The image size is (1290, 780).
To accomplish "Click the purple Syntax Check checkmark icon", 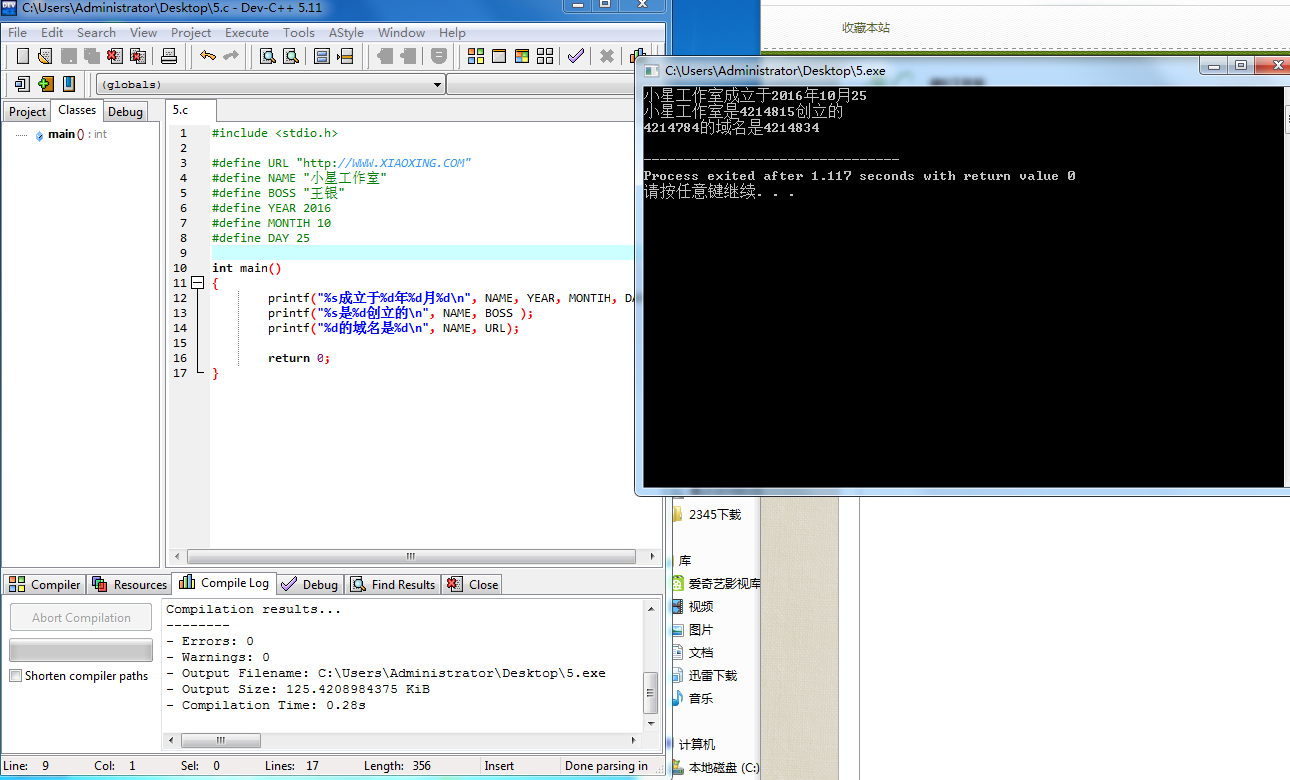I will click(x=576, y=56).
